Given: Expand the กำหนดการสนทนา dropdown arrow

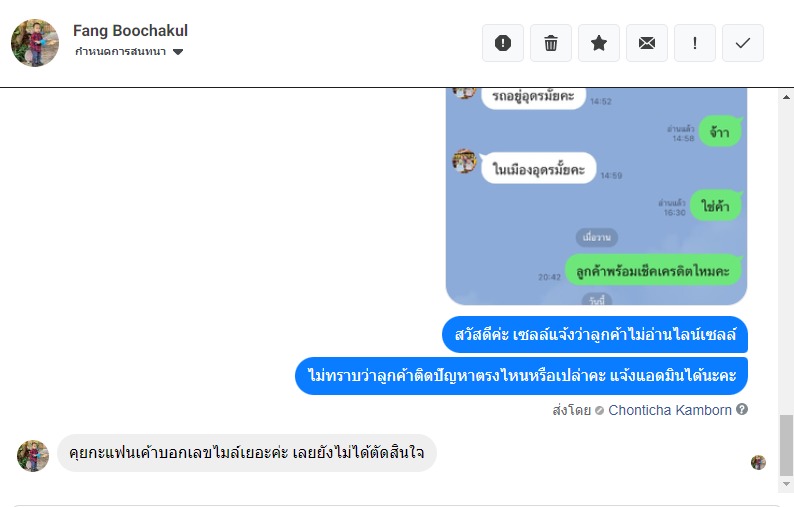Looking at the screenshot, I should tap(178, 52).
